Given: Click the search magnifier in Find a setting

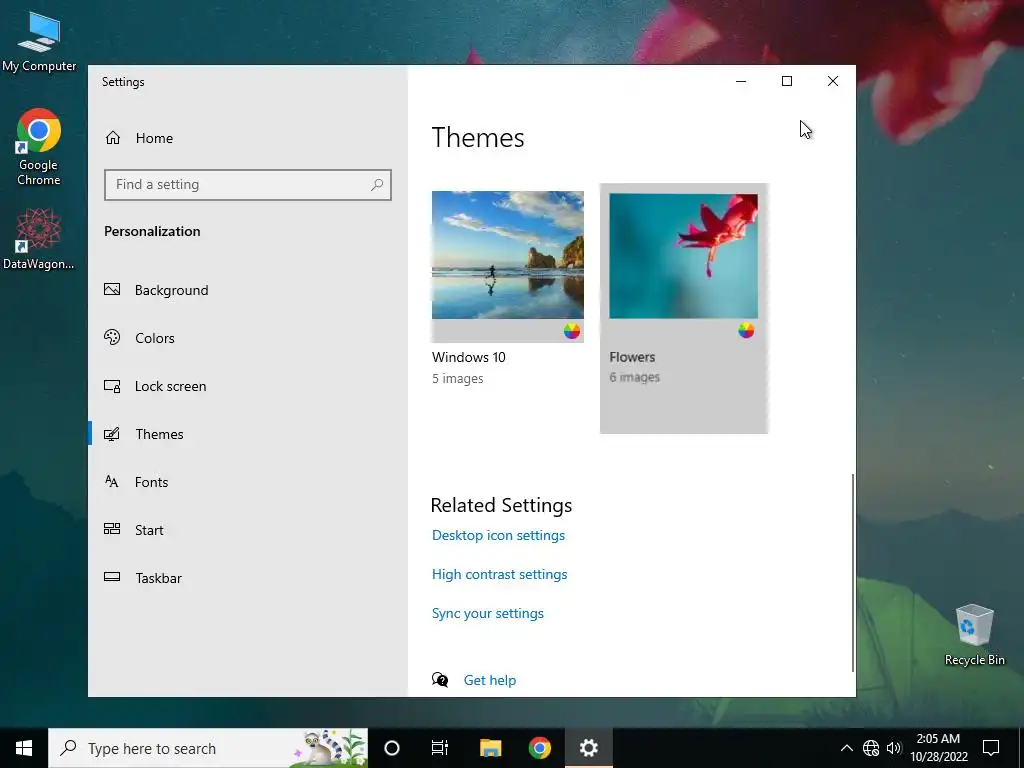Looking at the screenshot, I should [x=377, y=185].
